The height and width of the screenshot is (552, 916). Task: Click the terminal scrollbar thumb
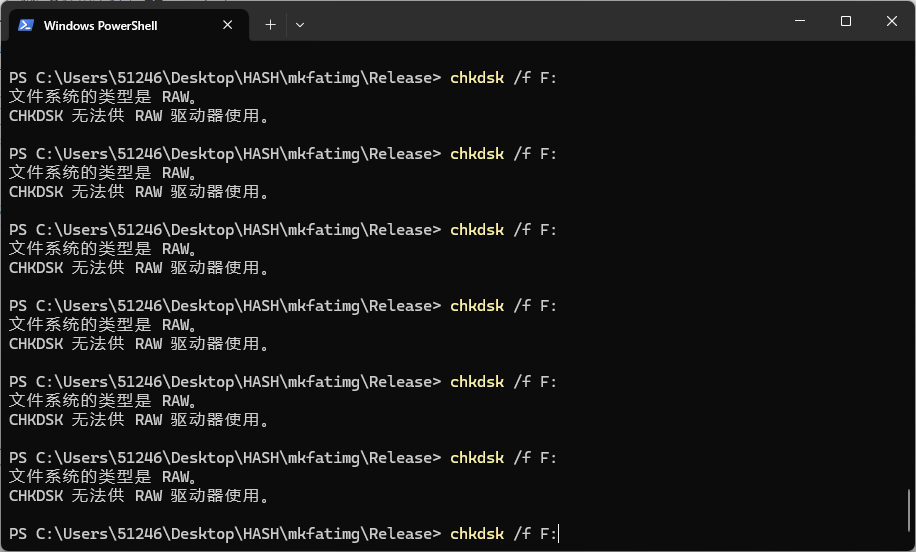click(909, 511)
